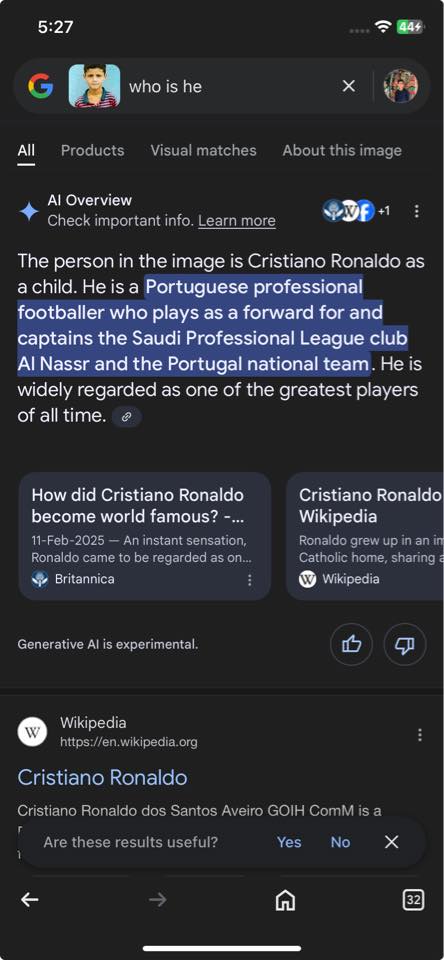Answer No to results useful prompt
The image size is (444, 960).
(x=341, y=842)
